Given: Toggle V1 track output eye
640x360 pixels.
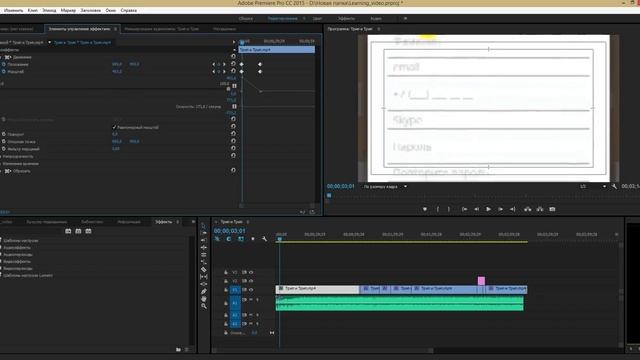Looking at the screenshot, I should click(251, 290).
